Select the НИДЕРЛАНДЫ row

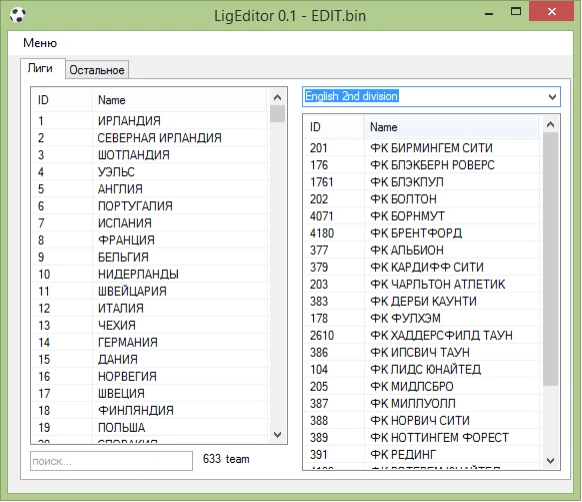tap(150, 274)
